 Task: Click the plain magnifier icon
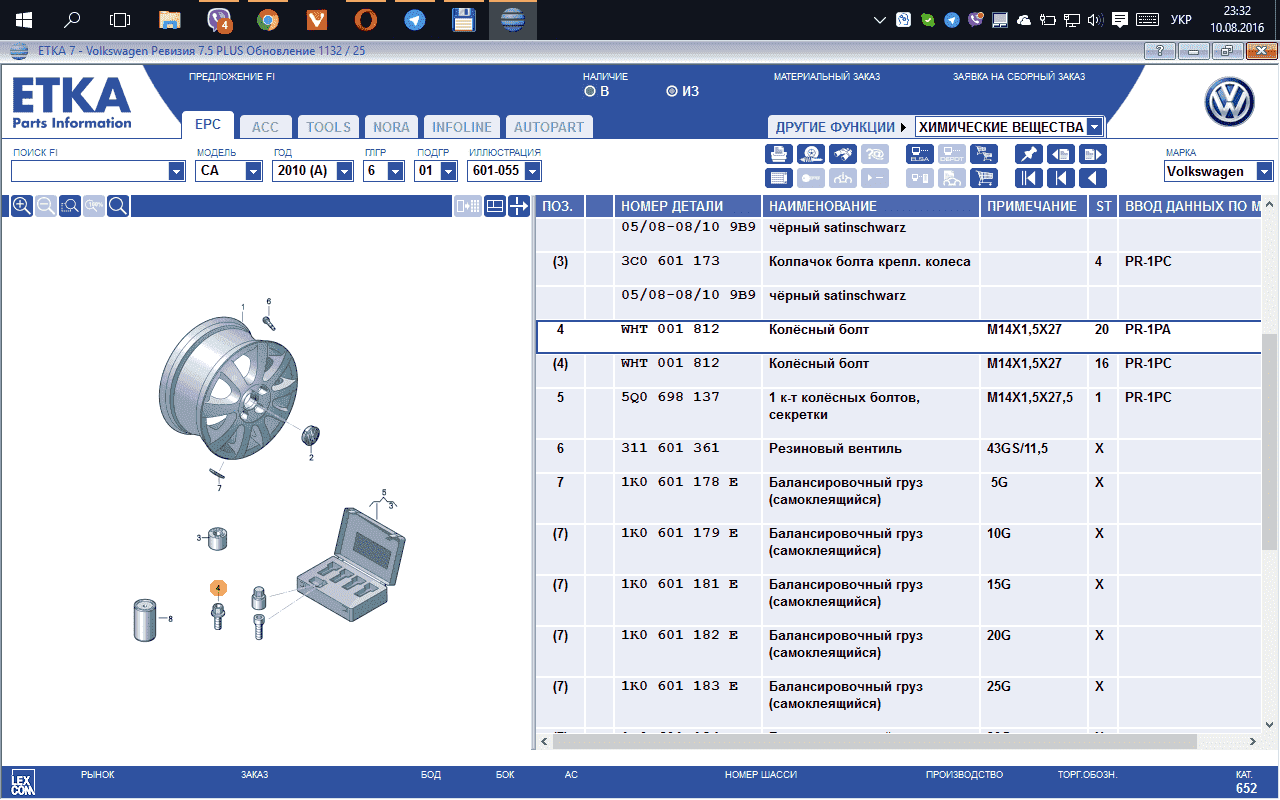click(x=117, y=206)
